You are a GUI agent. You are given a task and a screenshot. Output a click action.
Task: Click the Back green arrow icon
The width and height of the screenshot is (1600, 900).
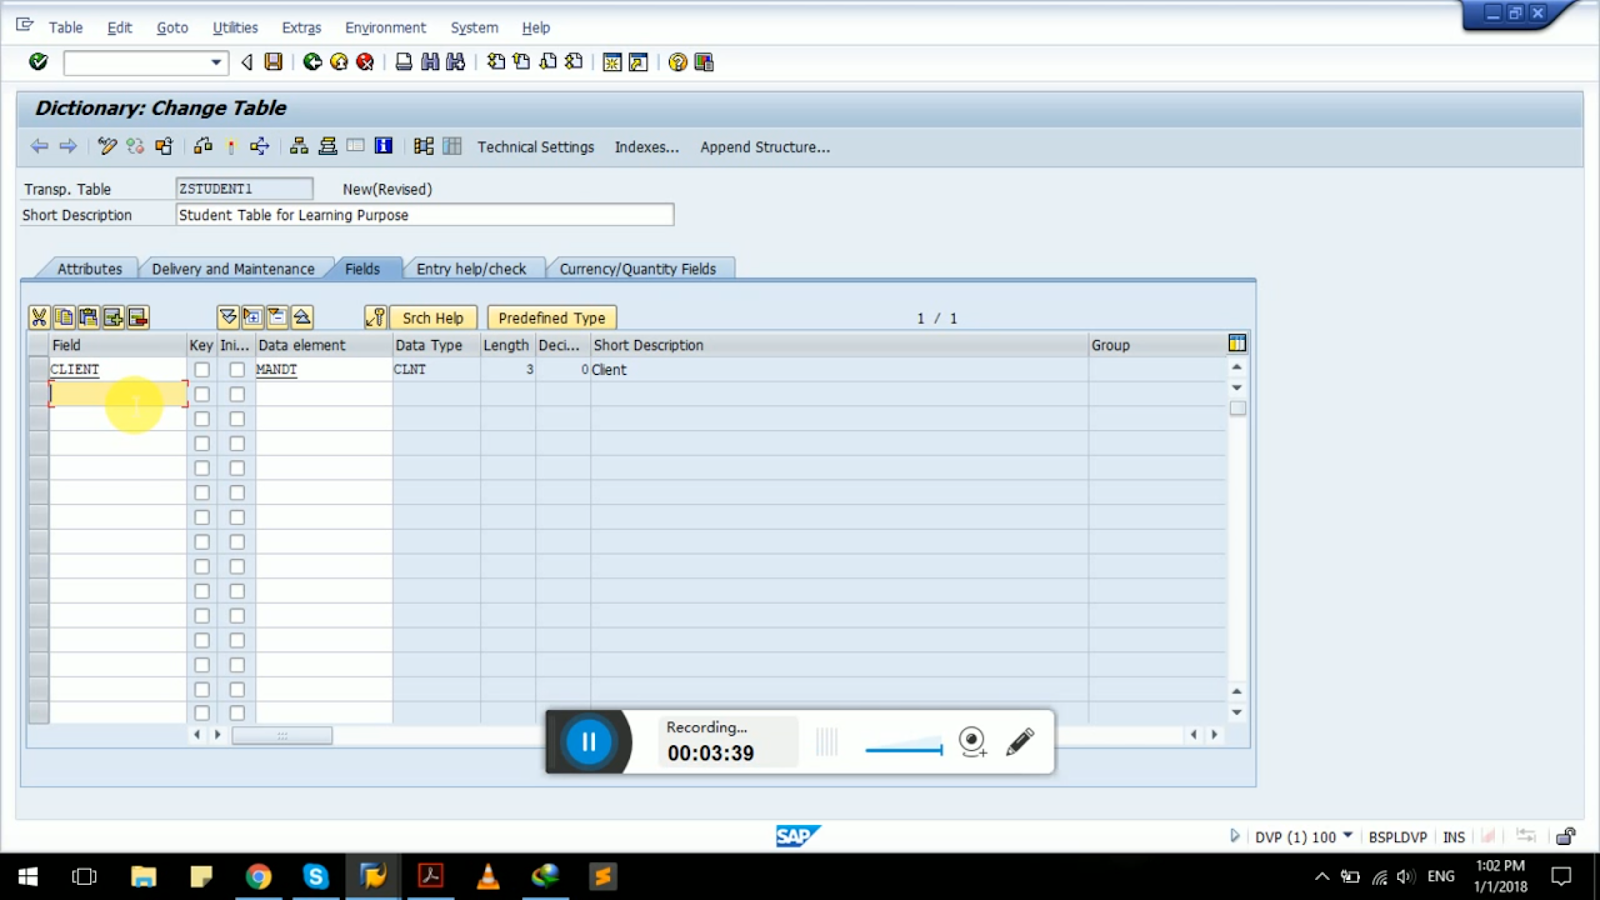[x=312, y=62]
